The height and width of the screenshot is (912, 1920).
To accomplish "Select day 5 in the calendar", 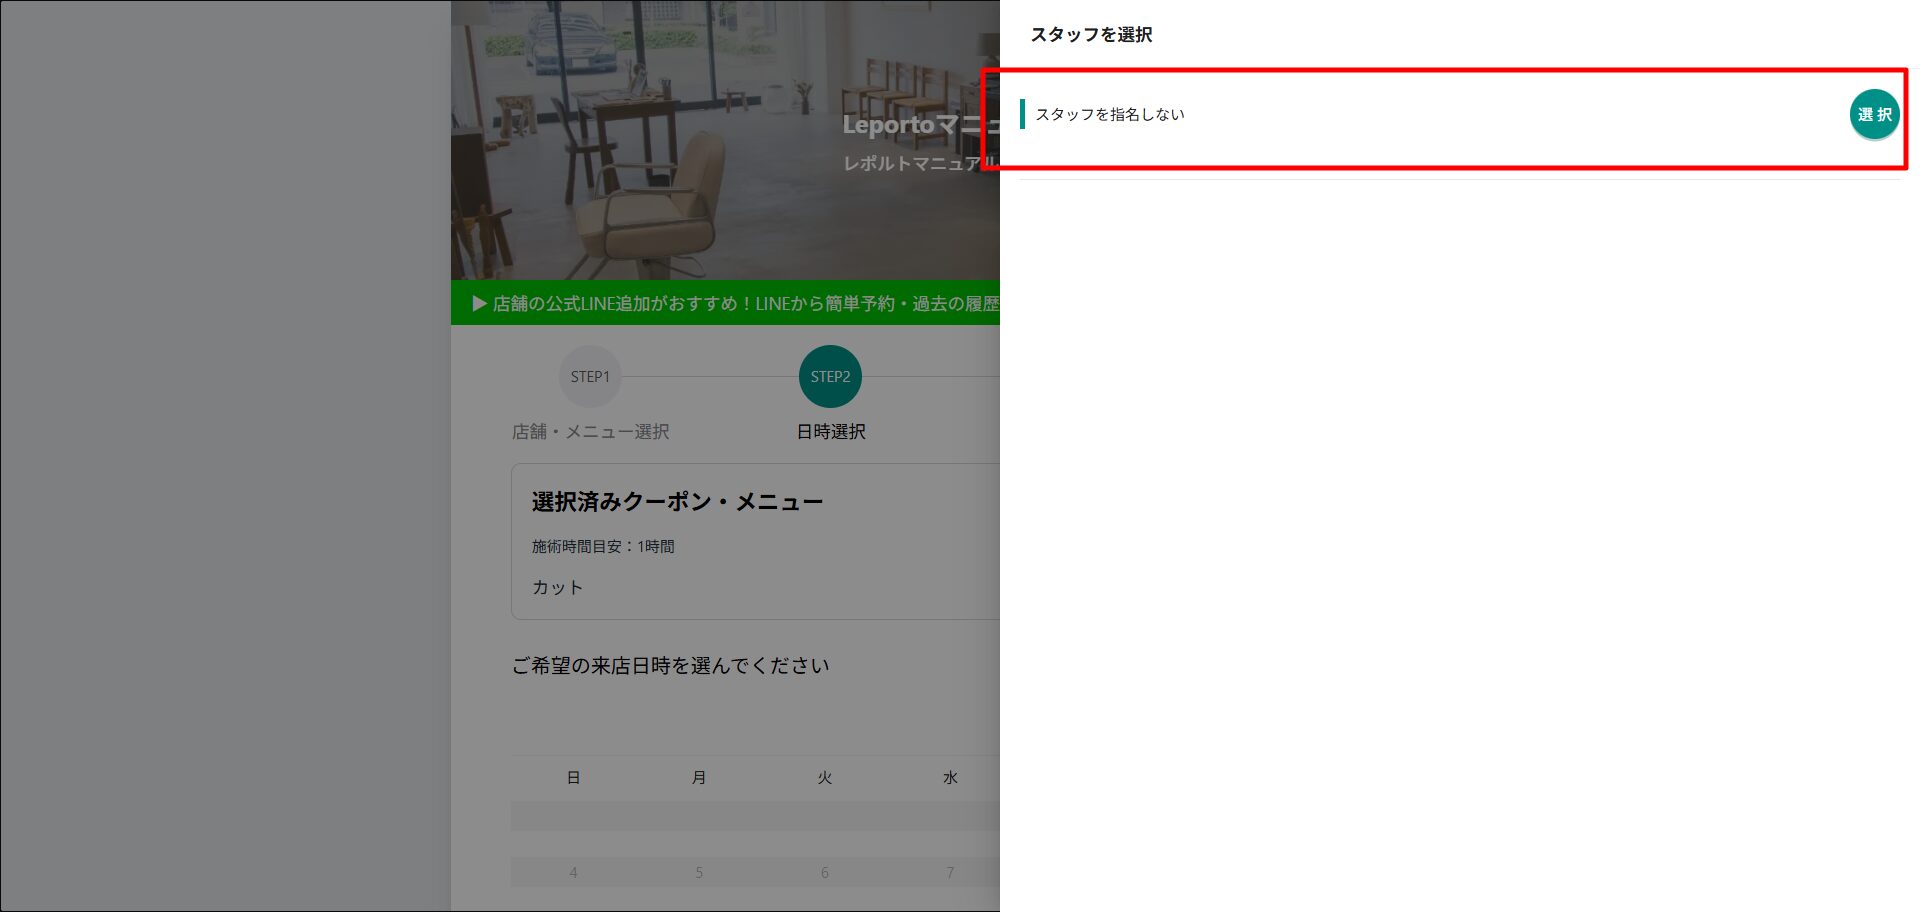I will (x=699, y=873).
